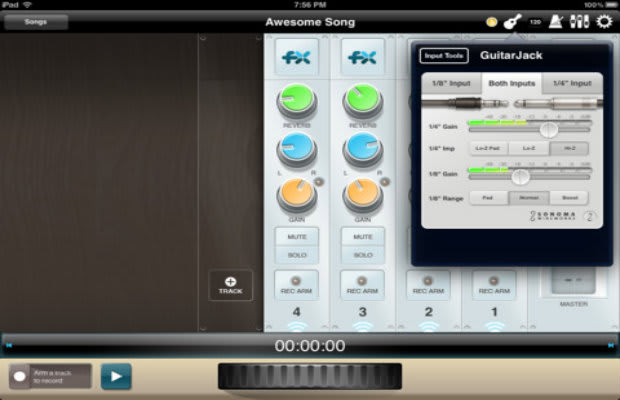Image resolution: width=620 pixels, height=400 pixels.
Task: Go back to Songs list
Action: coord(36,22)
